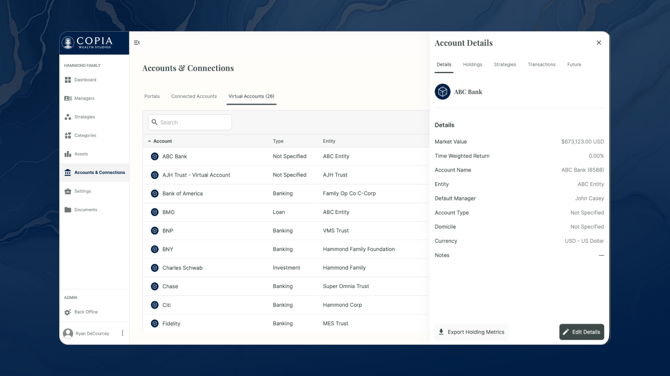Image resolution: width=670 pixels, height=376 pixels.
Task: Select the Details tab in Account Details
Action: click(x=444, y=65)
